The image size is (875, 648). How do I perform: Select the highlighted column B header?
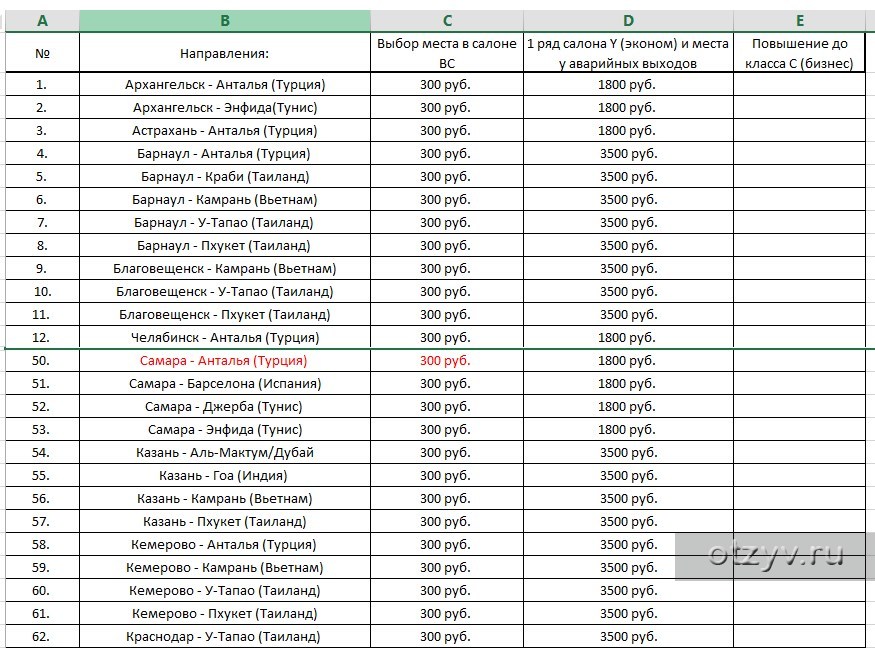pos(224,20)
